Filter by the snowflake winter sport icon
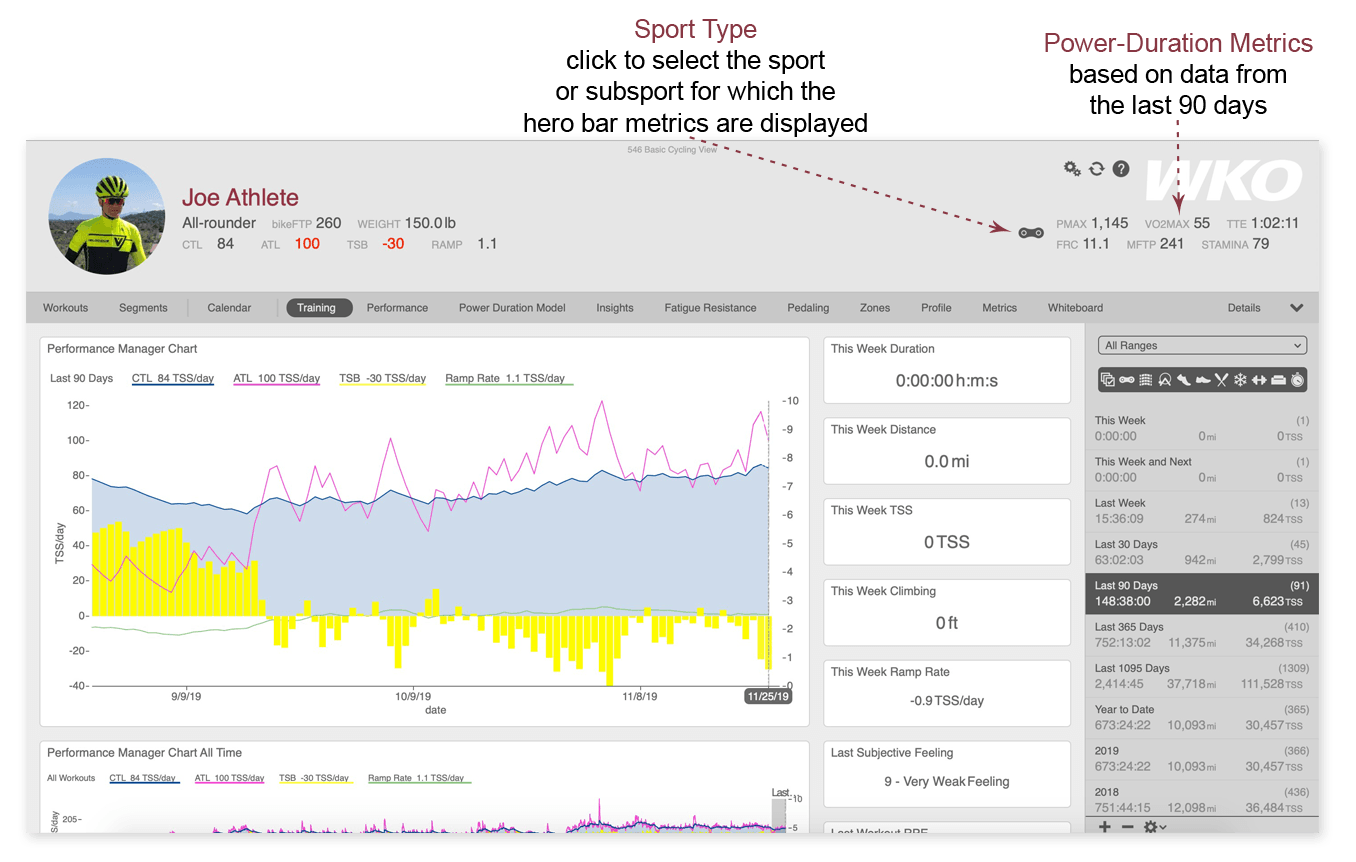This screenshot has width=1356, height=862. pos(1240,380)
